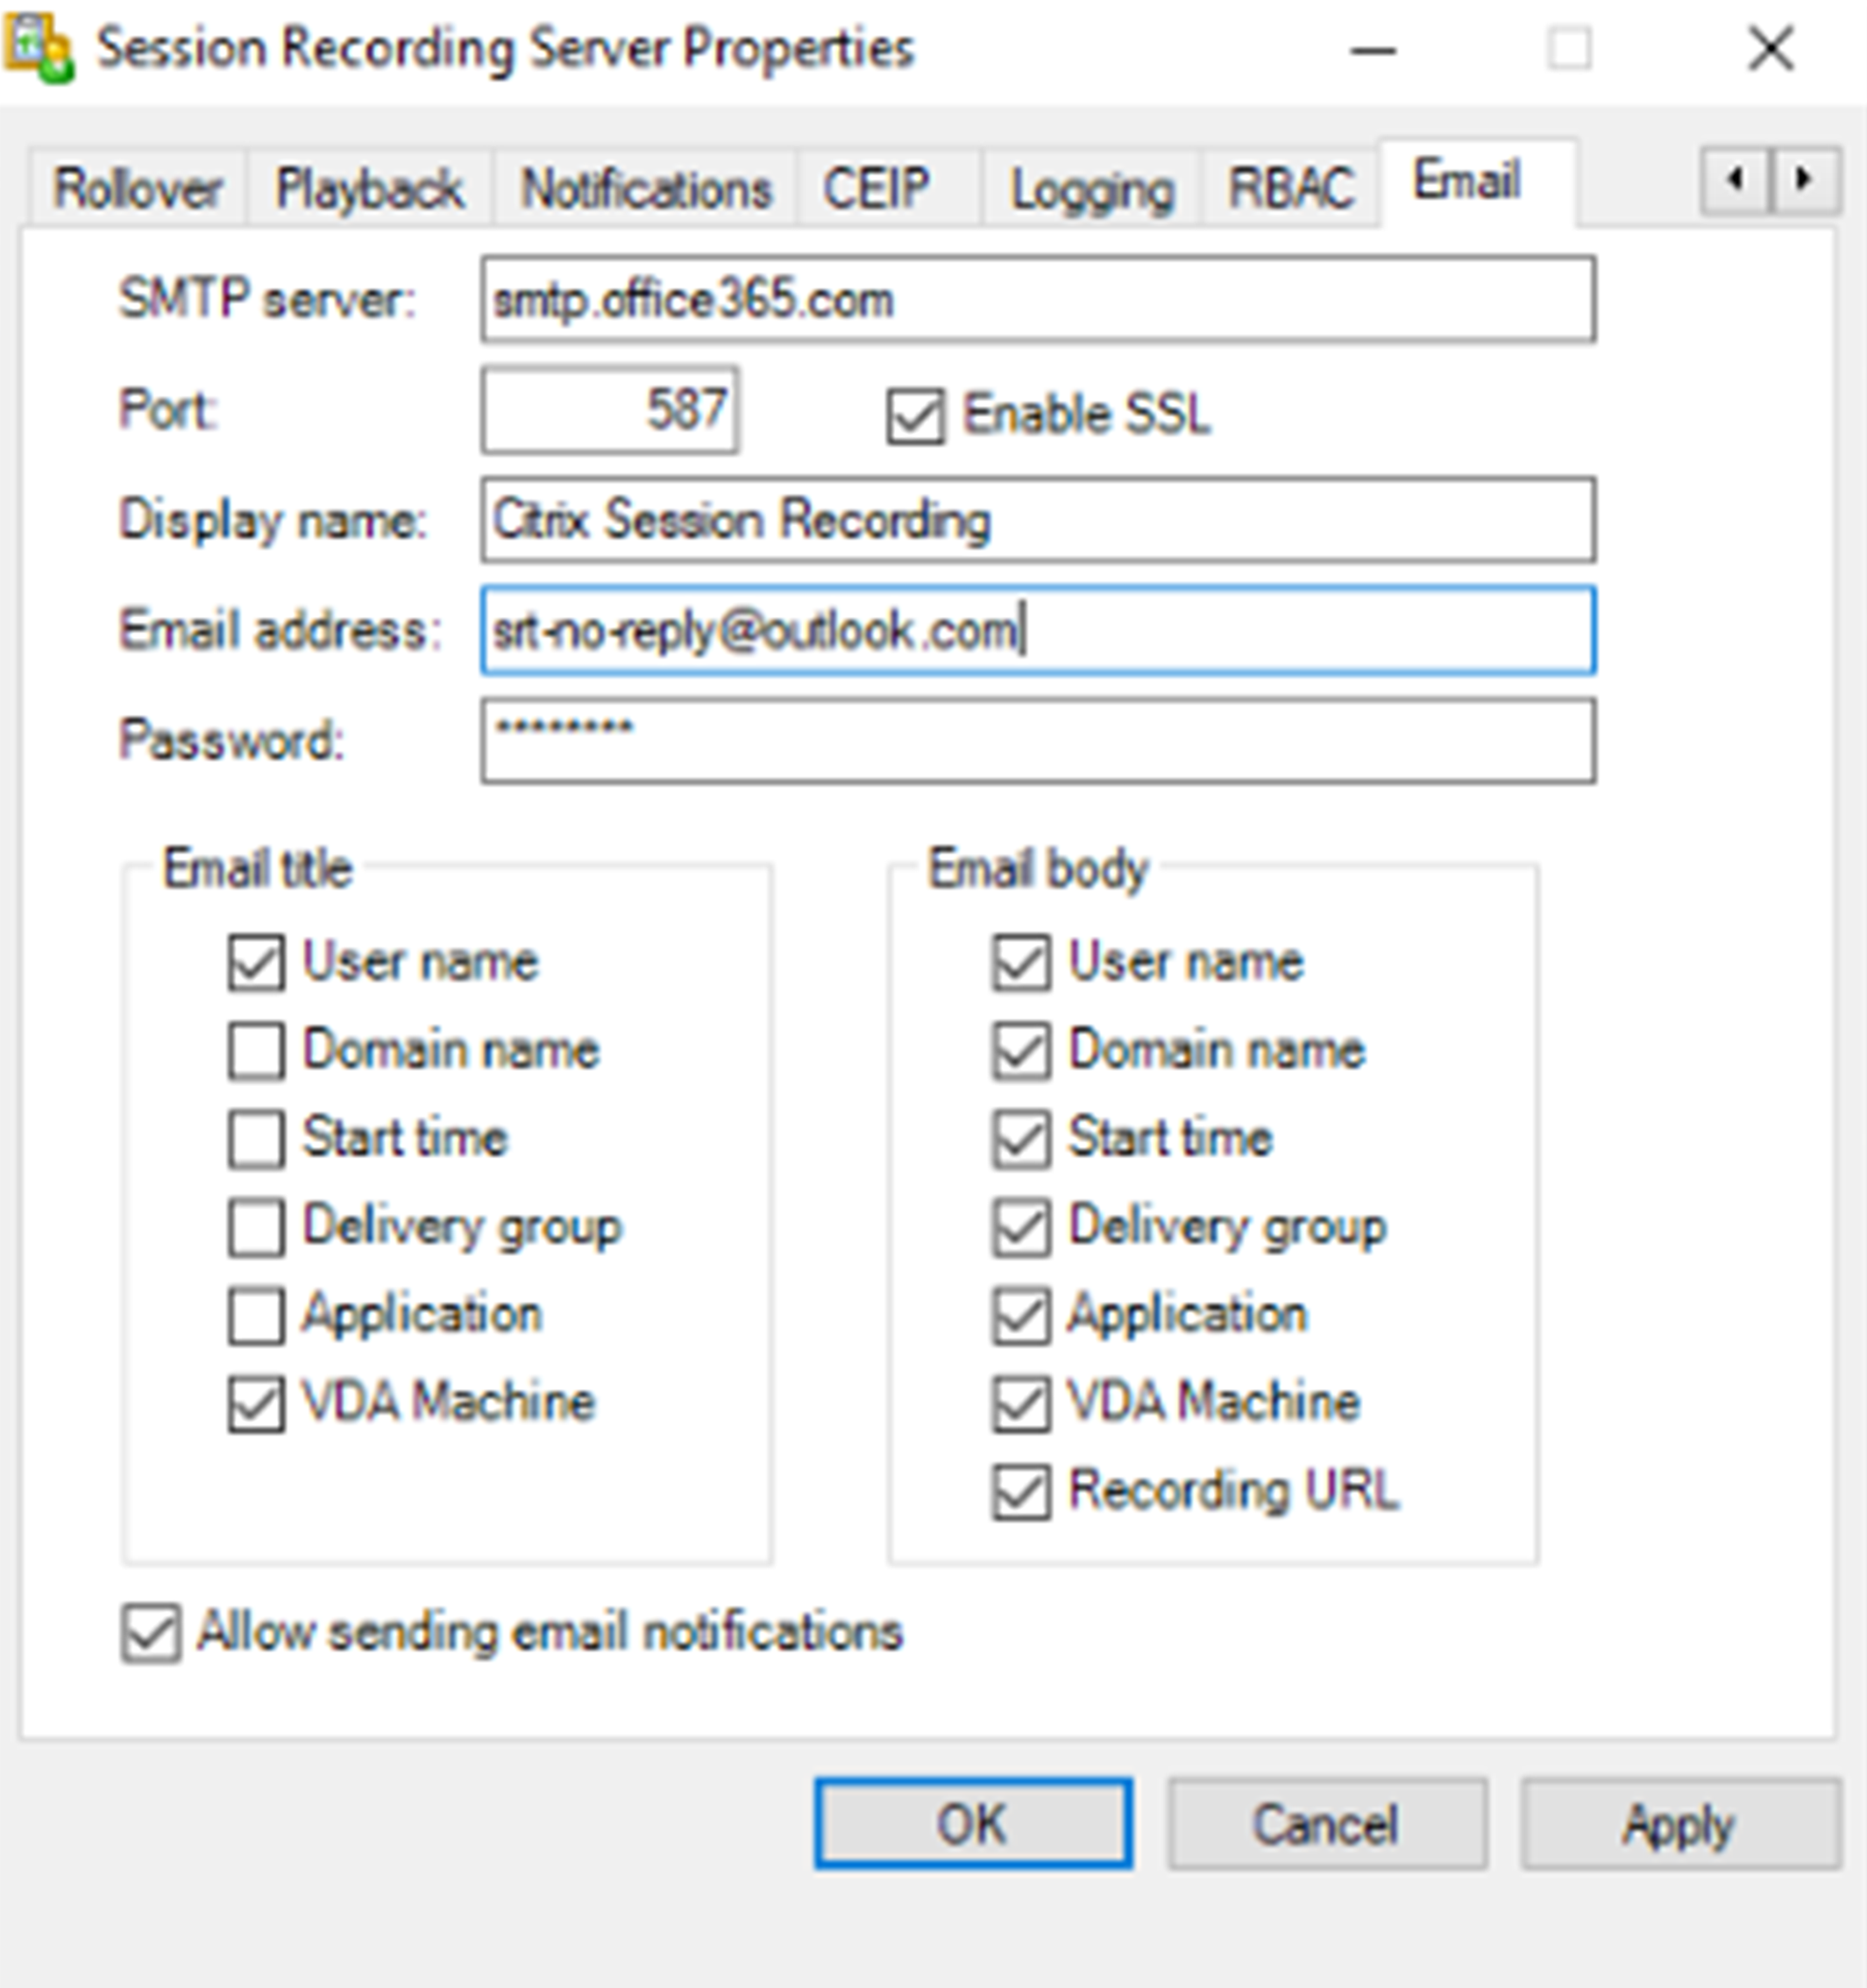Tick Delivery group in Email title
Image resolution: width=1867 pixels, height=1988 pixels.
[256, 1227]
